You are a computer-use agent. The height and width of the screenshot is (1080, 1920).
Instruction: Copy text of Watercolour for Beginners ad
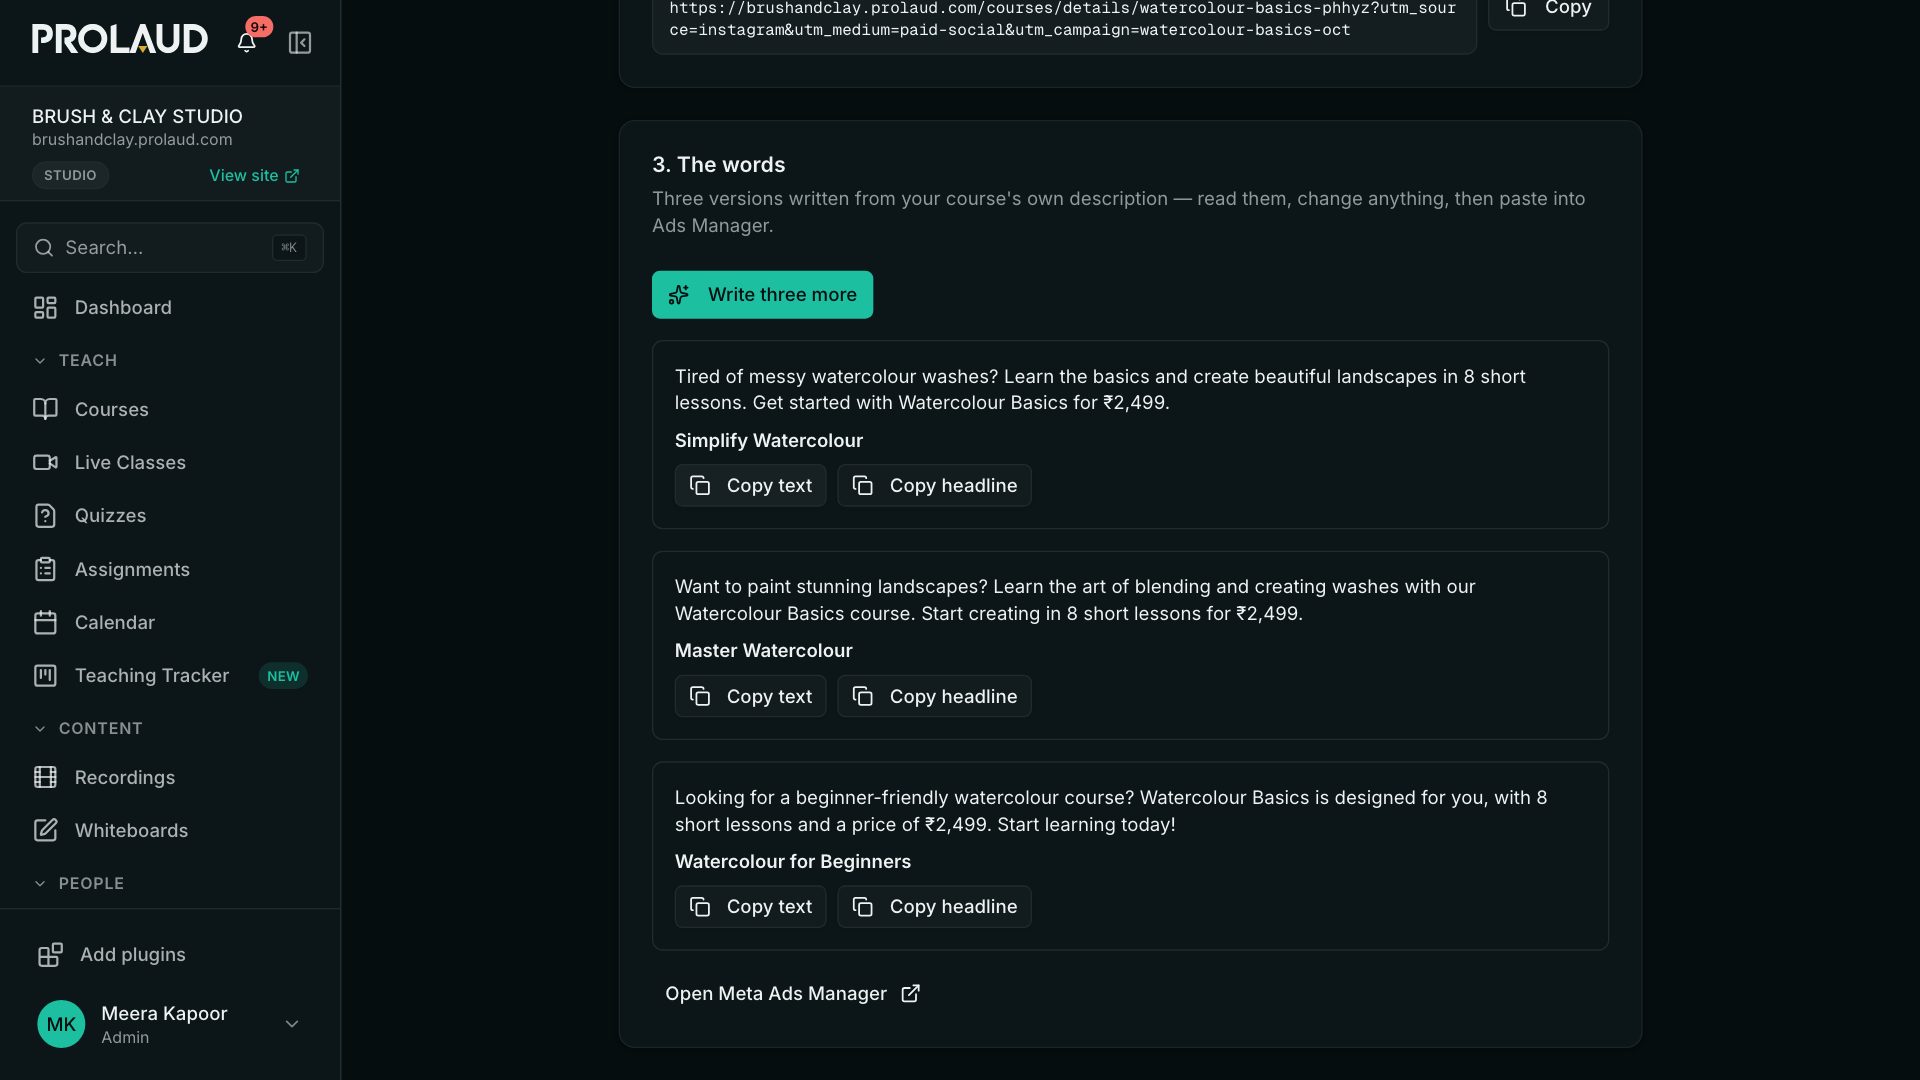click(750, 906)
